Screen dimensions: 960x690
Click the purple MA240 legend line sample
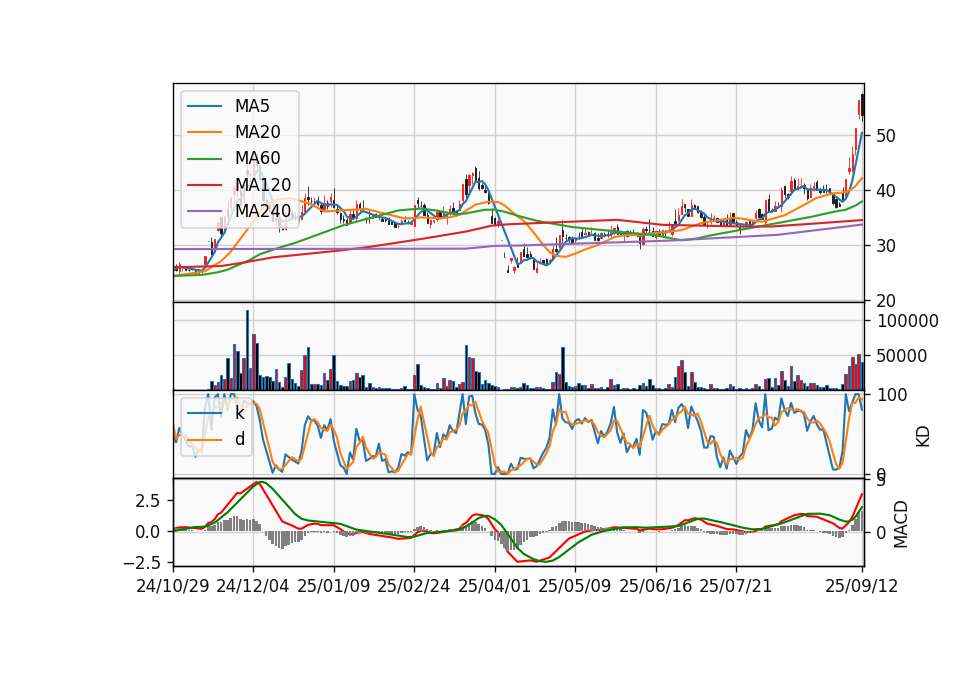(x=204, y=211)
